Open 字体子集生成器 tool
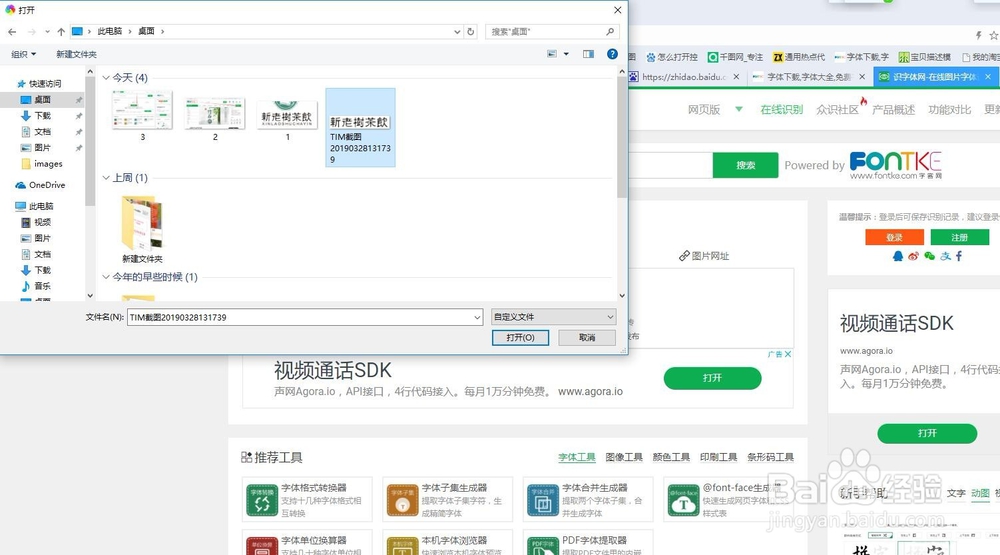Image resolution: width=1000 pixels, height=555 pixels. 447,500
